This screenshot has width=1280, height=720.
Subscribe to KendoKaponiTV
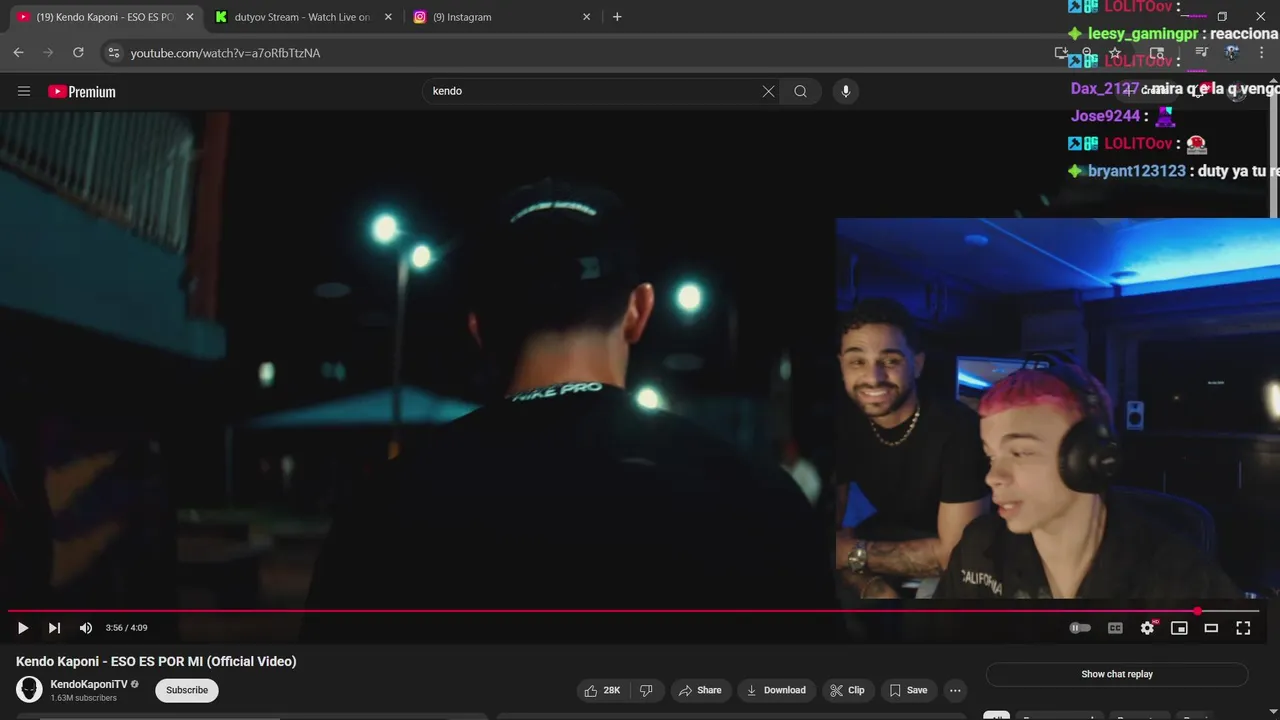click(x=187, y=690)
